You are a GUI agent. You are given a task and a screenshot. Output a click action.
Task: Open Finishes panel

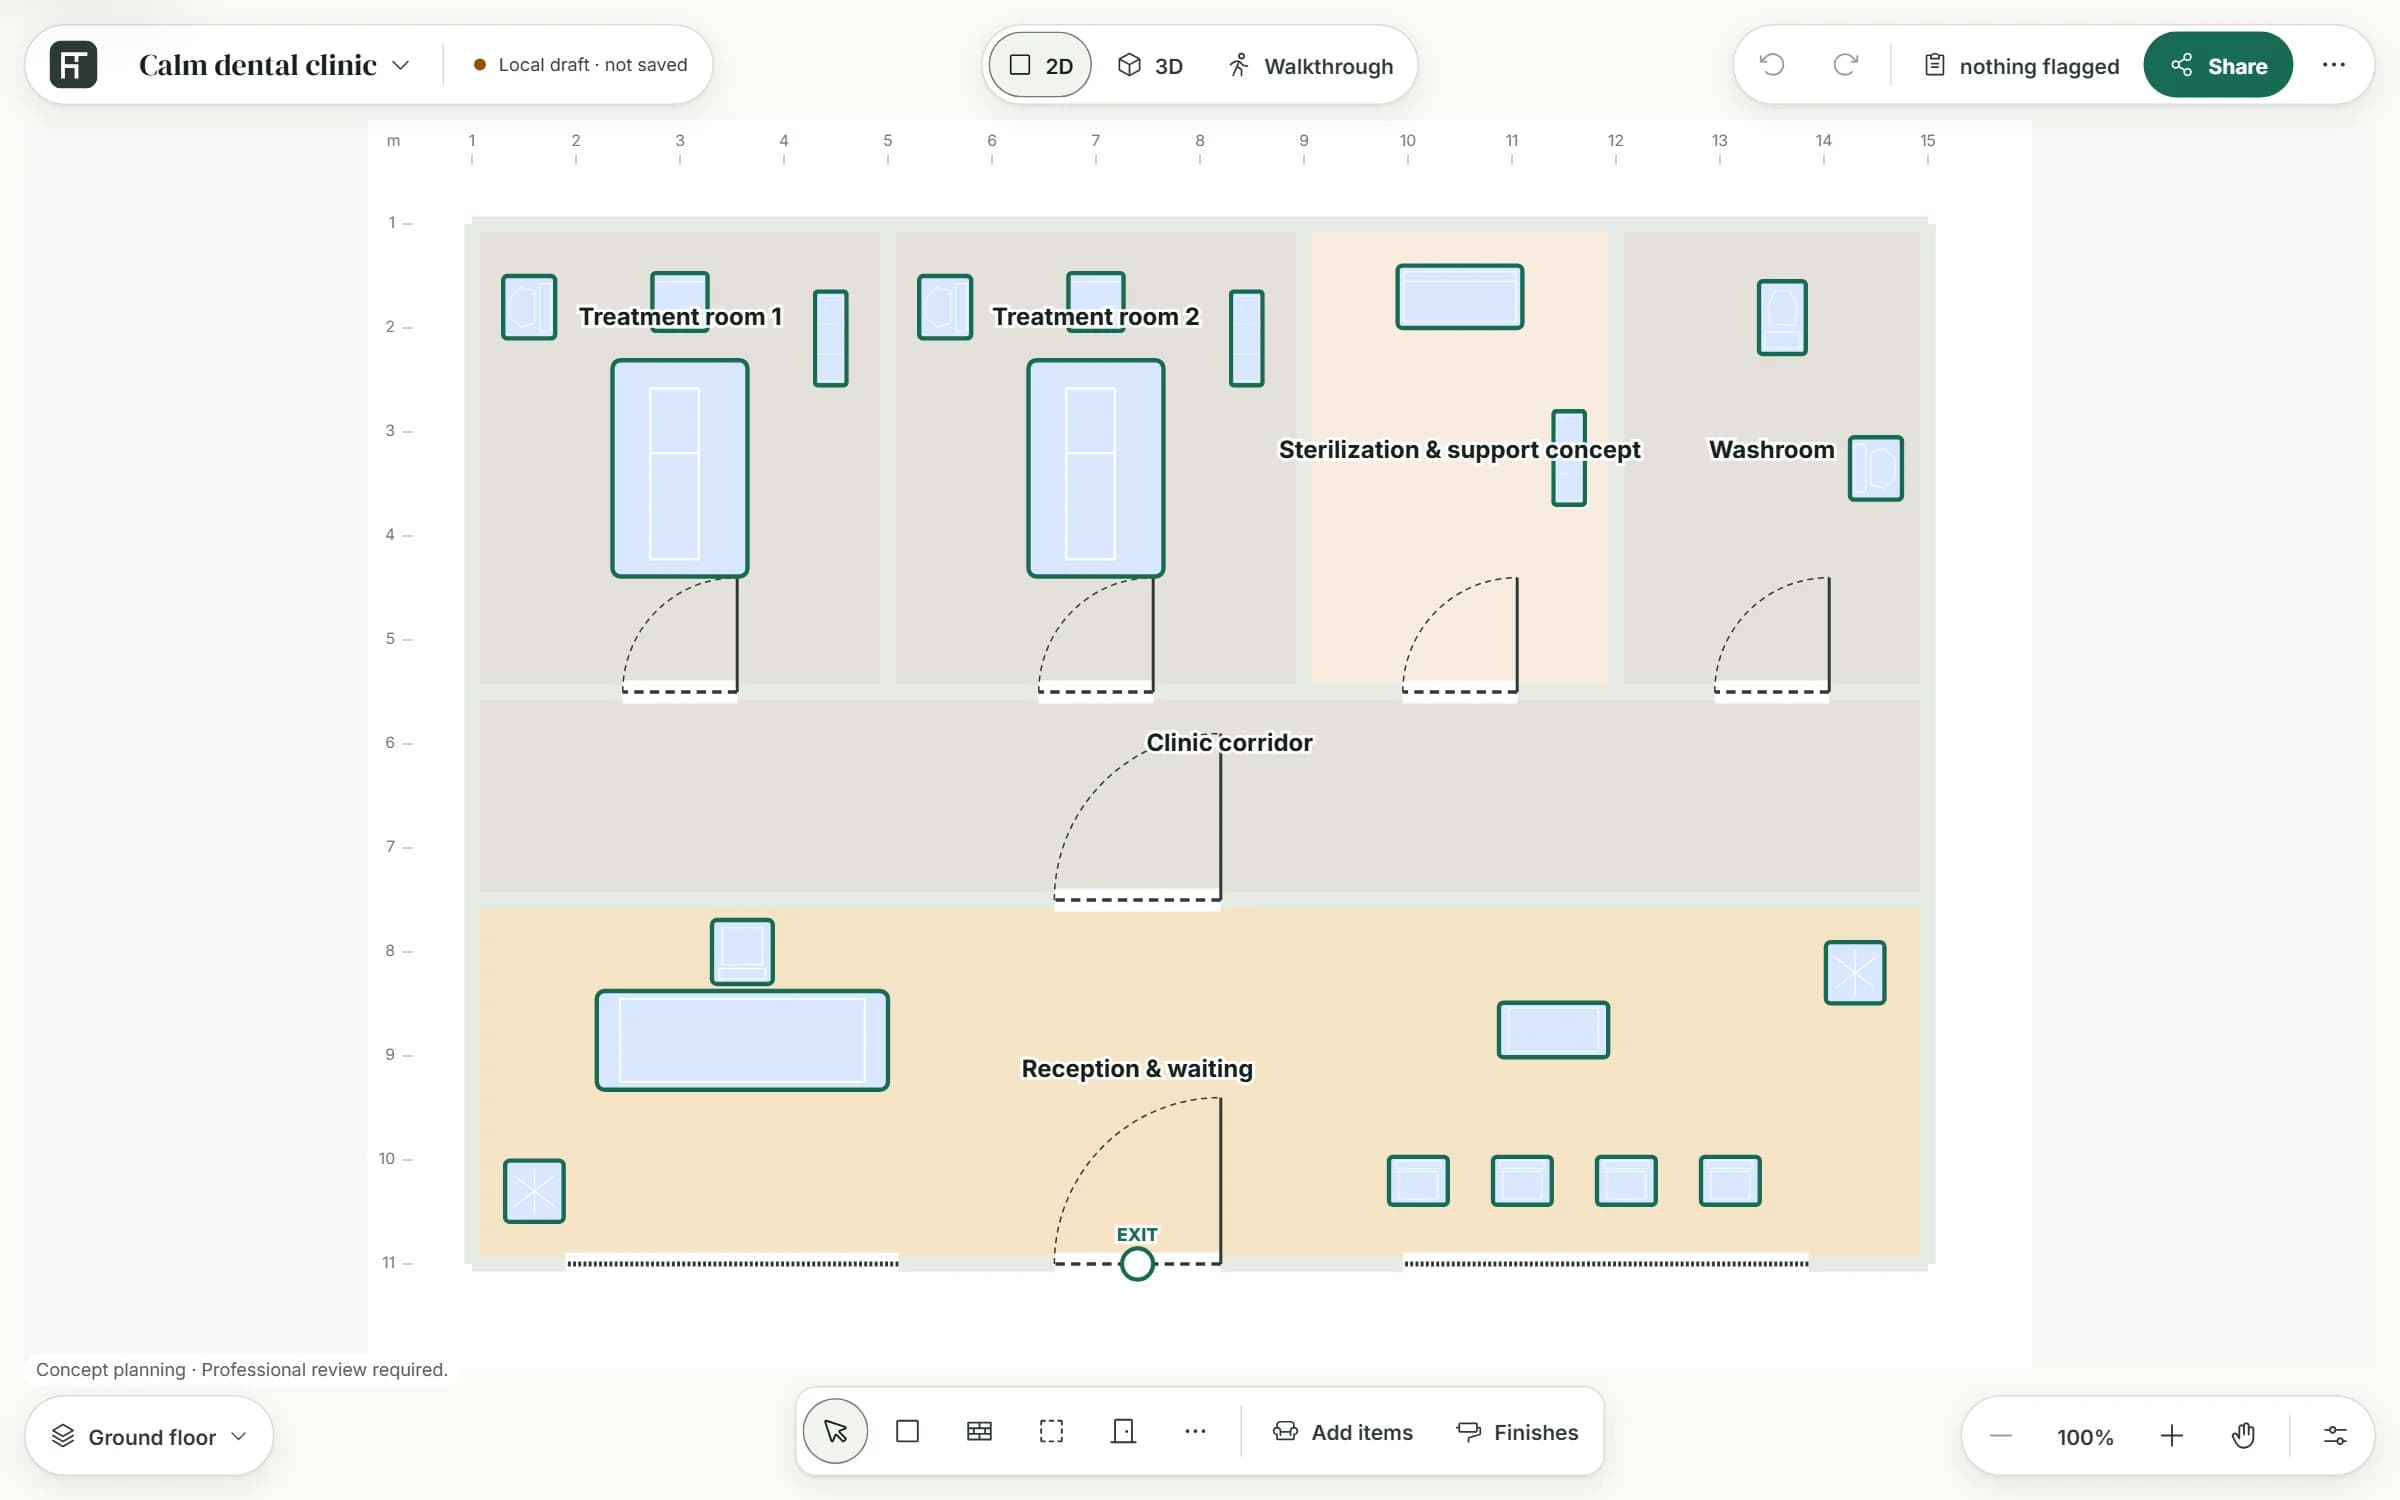(x=1518, y=1432)
